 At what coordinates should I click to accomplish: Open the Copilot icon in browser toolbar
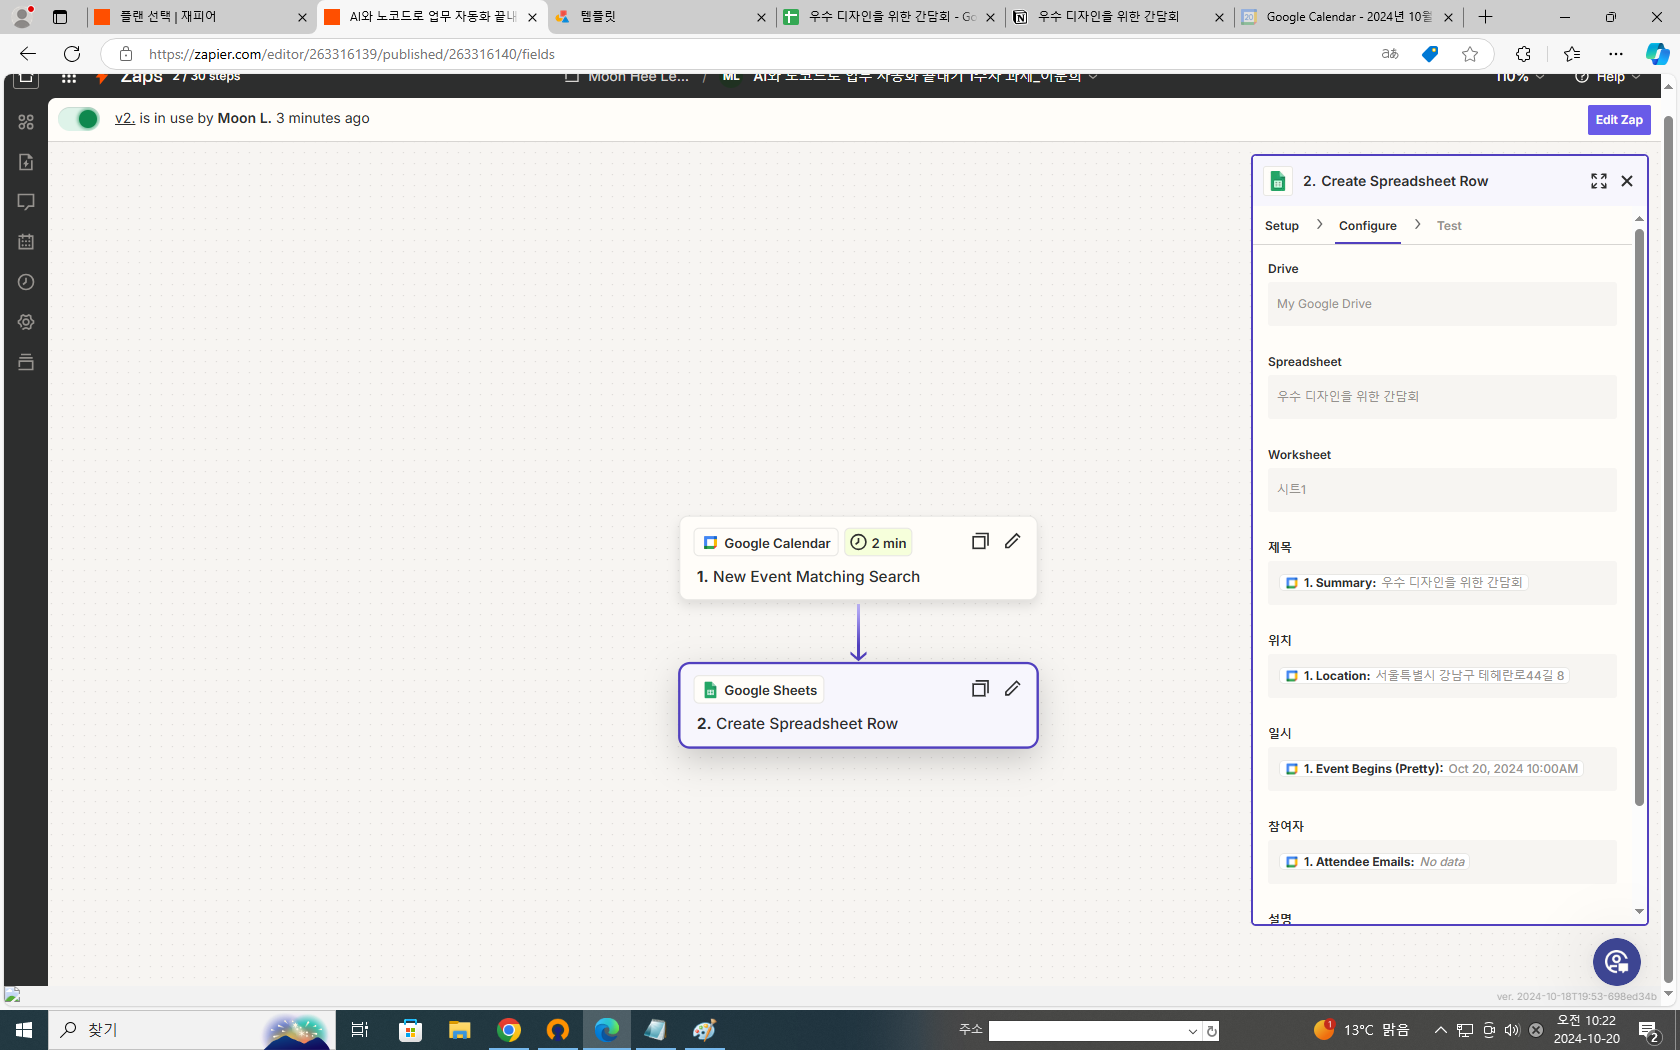pyautogui.click(x=1657, y=54)
